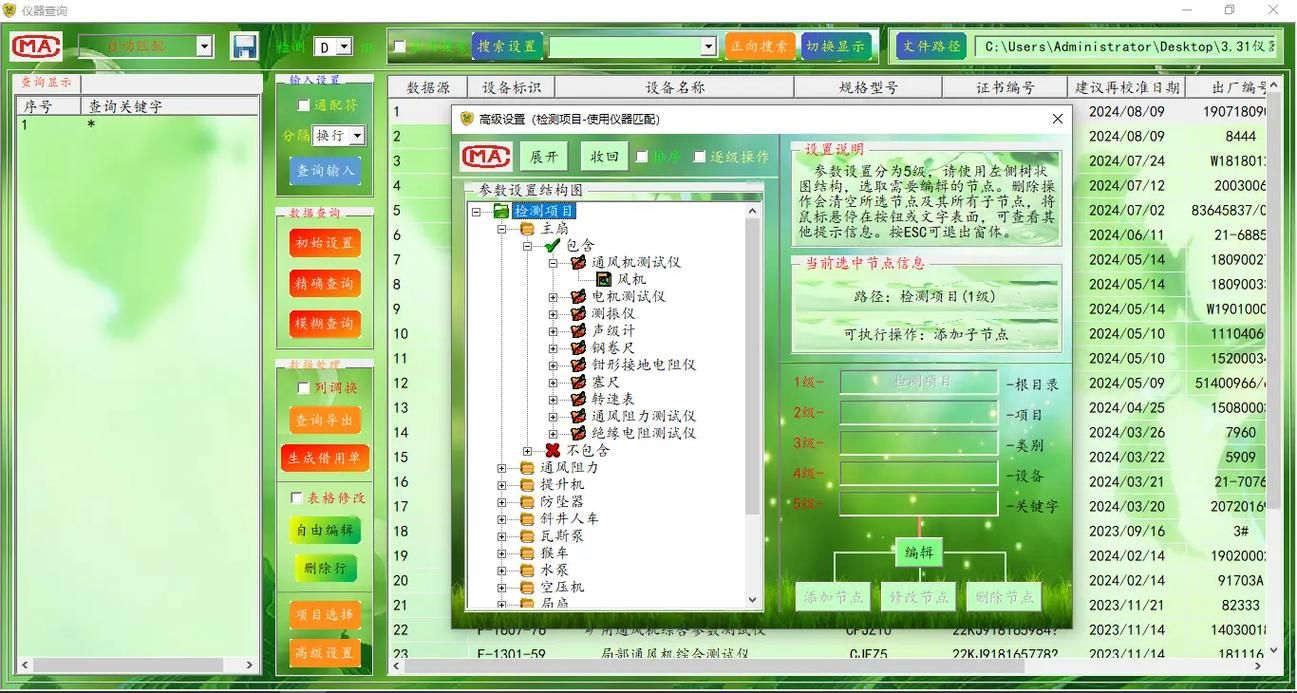The height and width of the screenshot is (693, 1297).
Task: Click the 主扇 folder icon in the tree
Action: tap(526, 228)
